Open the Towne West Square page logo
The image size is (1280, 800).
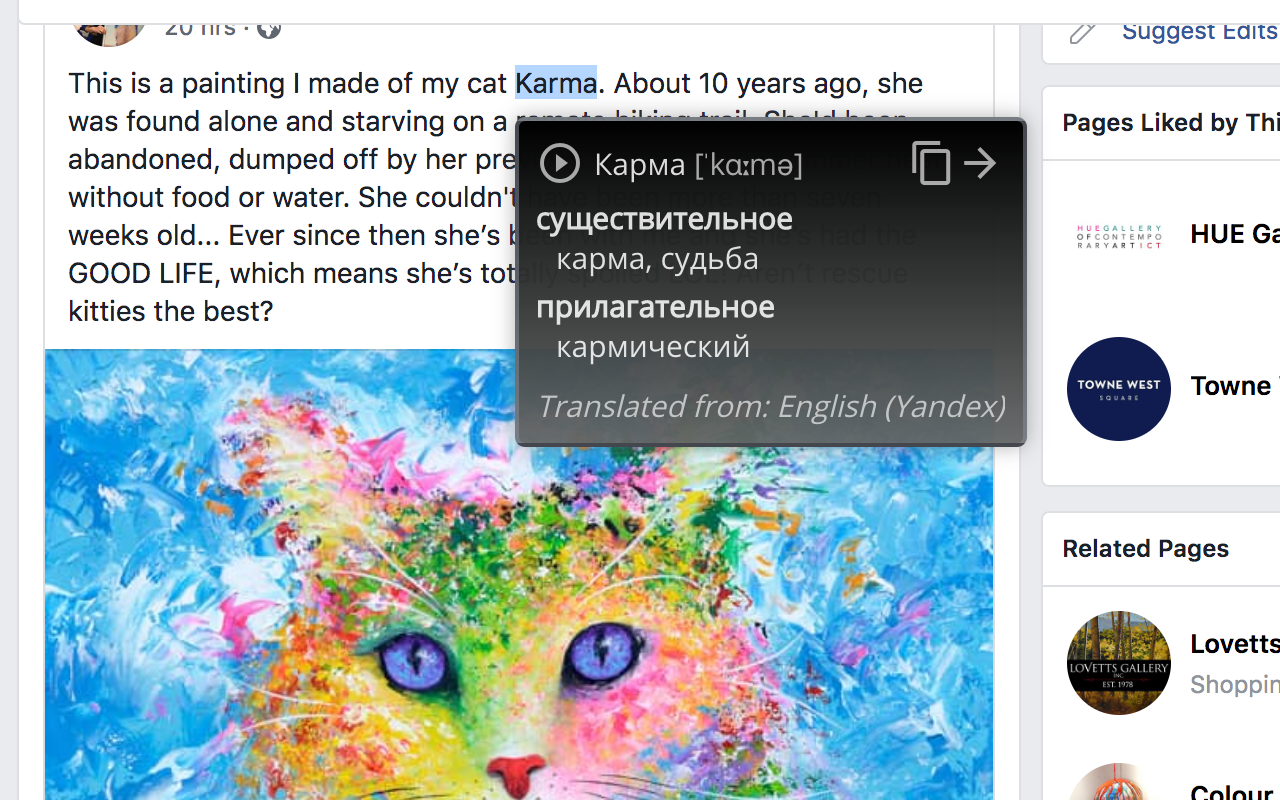pyautogui.click(x=1118, y=388)
